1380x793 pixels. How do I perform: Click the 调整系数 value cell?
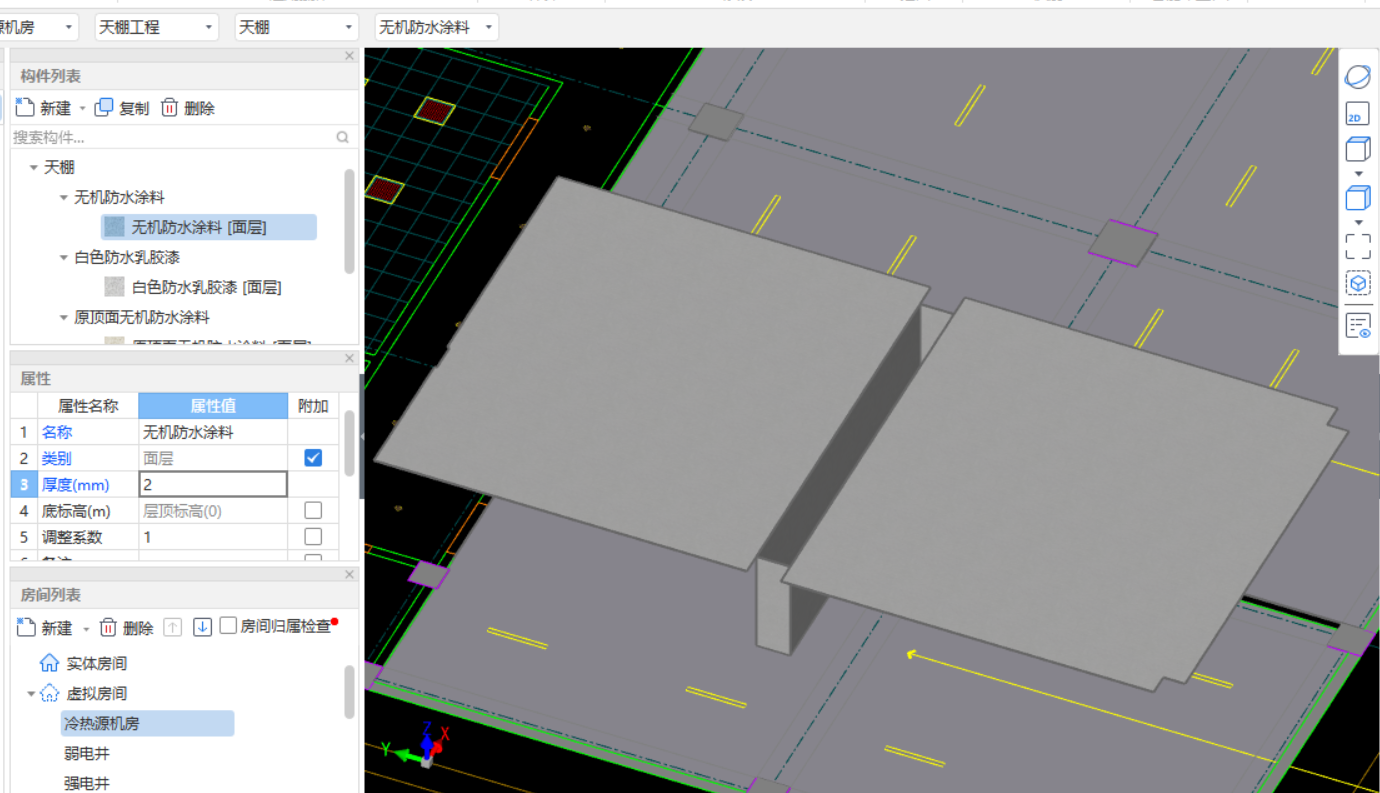pyautogui.click(x=213, y=537)
